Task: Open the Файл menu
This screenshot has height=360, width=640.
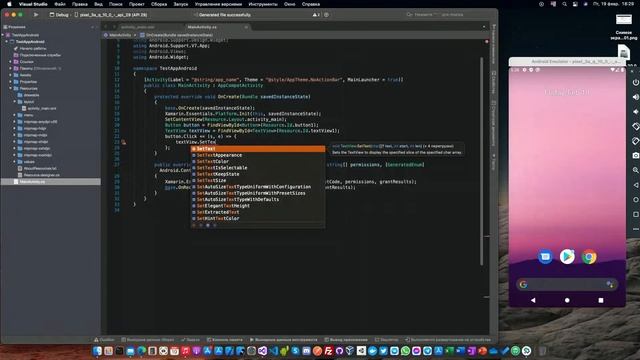Action: click(x=60, y=4)
